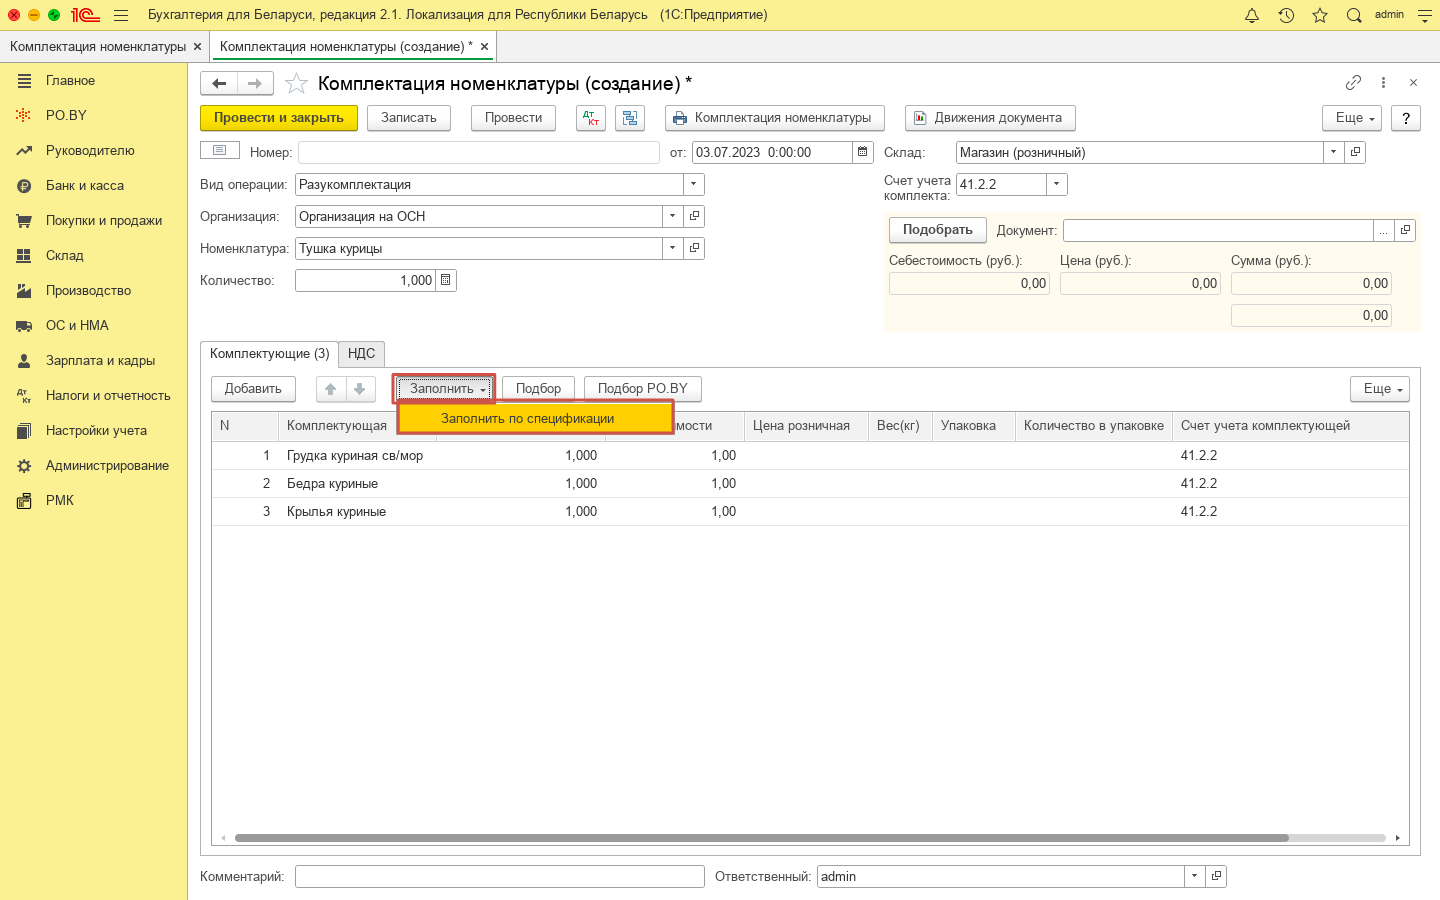This screenshot has width=1440, height=900.
Task: Add document to favorites star
Action: (296, 83)
